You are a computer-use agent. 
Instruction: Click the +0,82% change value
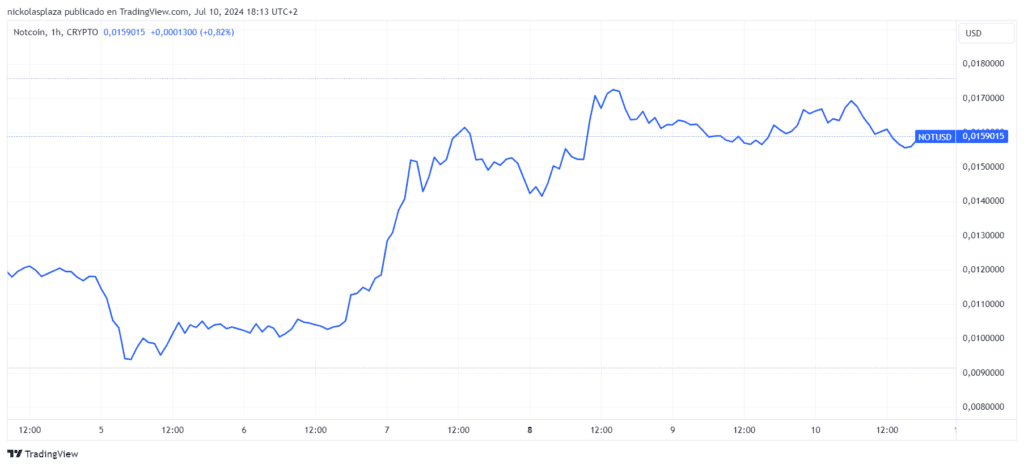click(215, 33)
